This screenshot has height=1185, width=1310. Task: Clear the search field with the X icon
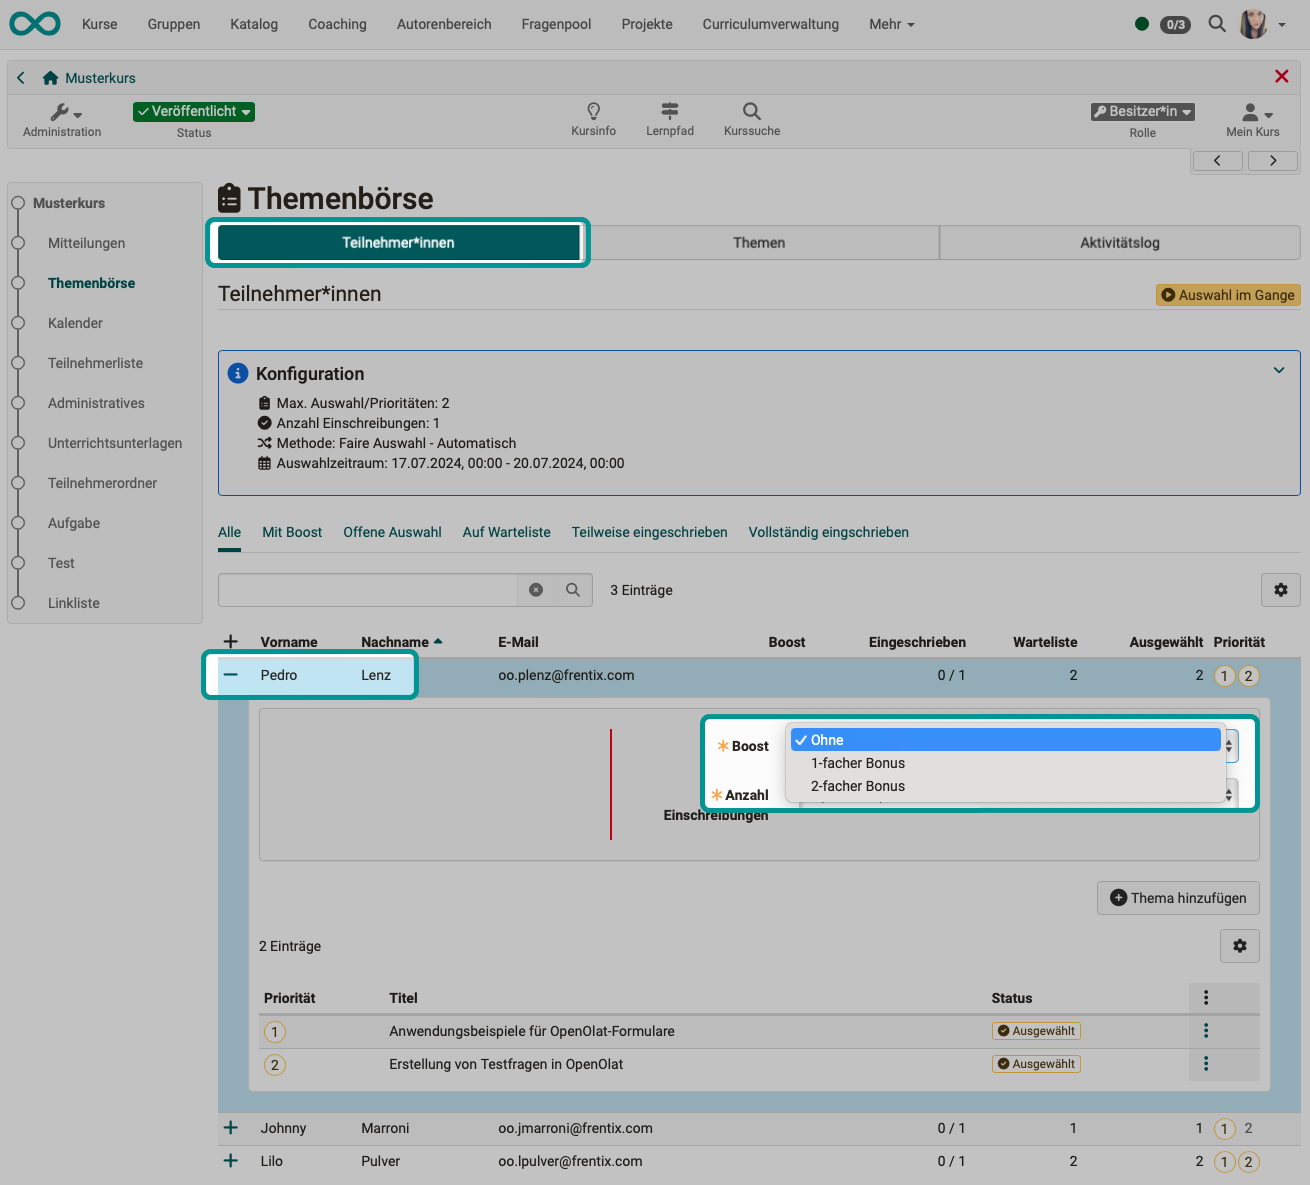coord(535,590)
